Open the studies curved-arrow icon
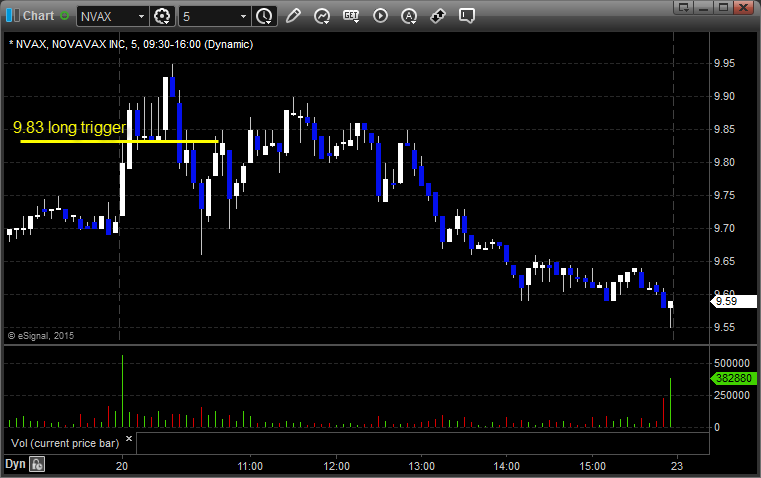This screenshot has height=478, width=761. (322, 16)
